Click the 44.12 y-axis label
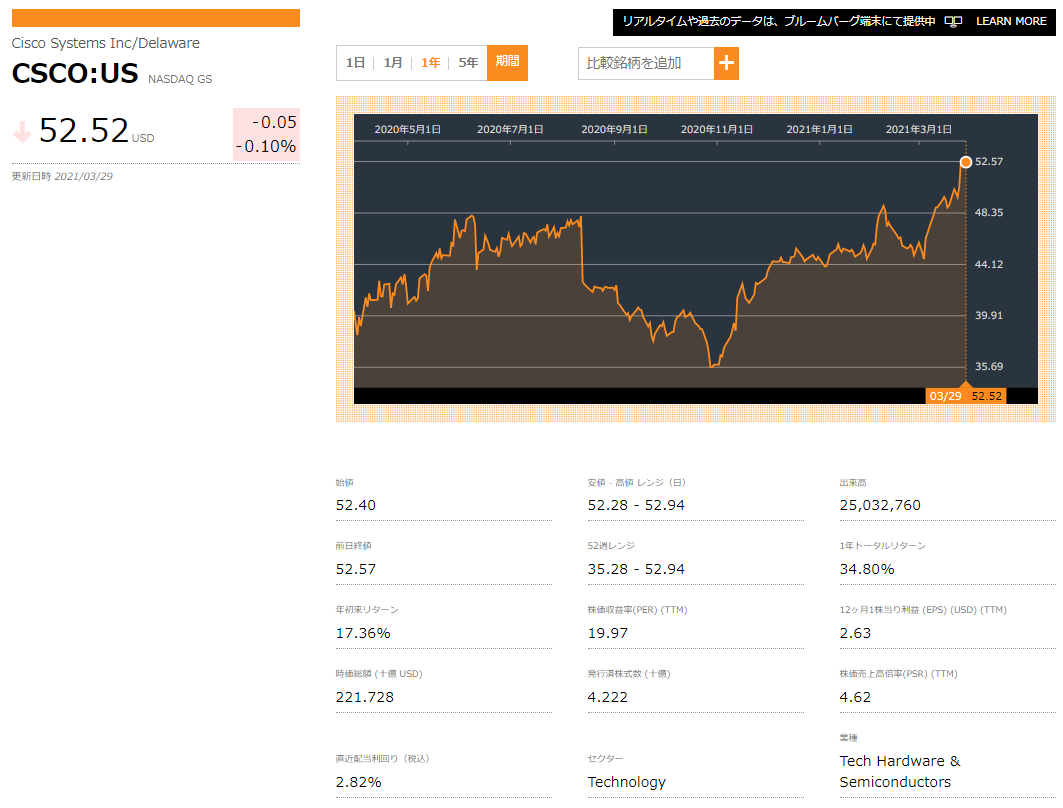The image size is (1063, 808). point(988,264)
